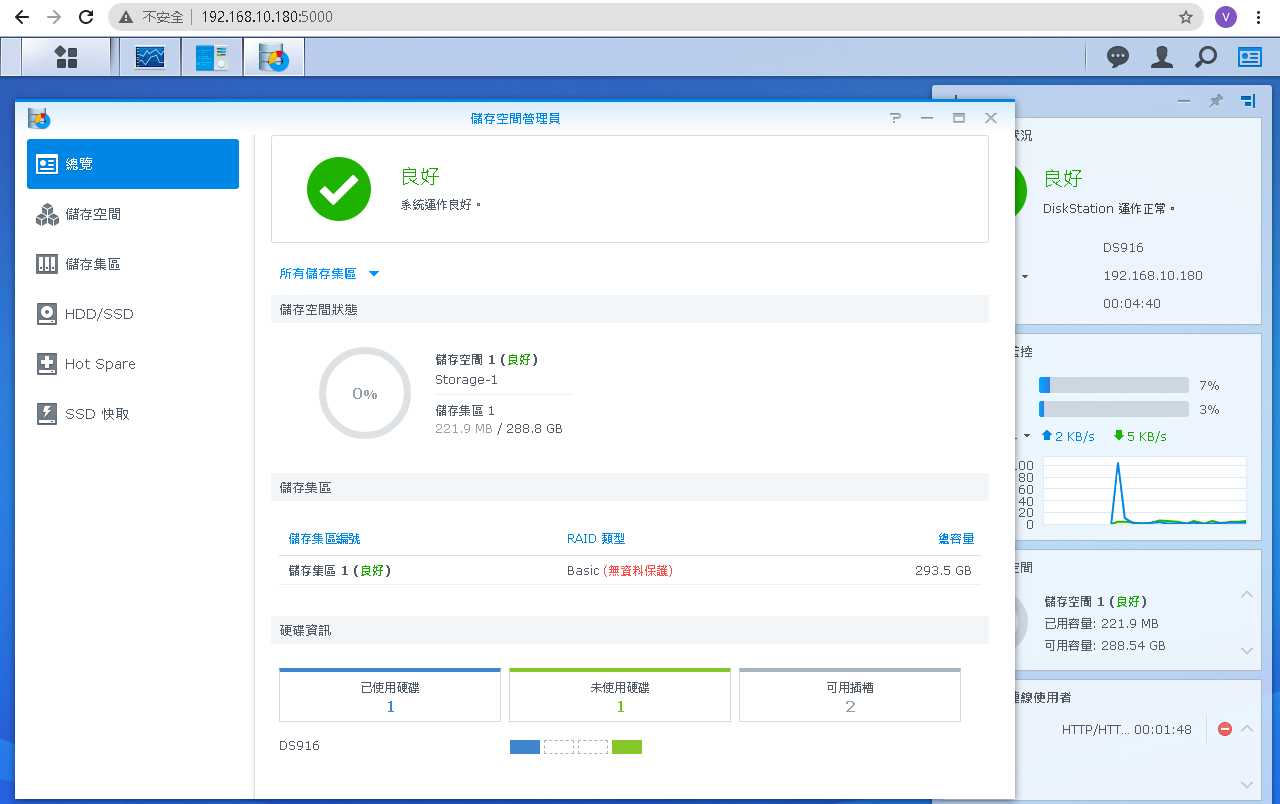Pin the widget panel

point(1216,101)
